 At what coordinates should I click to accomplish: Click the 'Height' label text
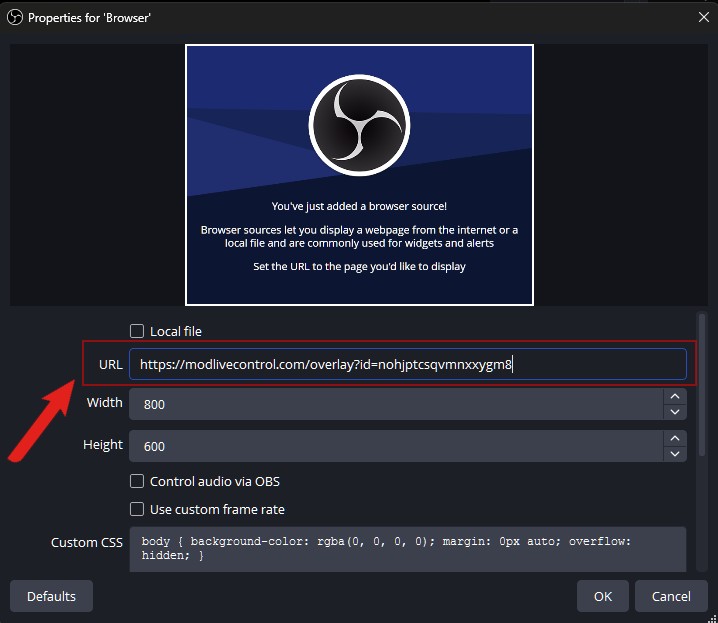point(103,444)
